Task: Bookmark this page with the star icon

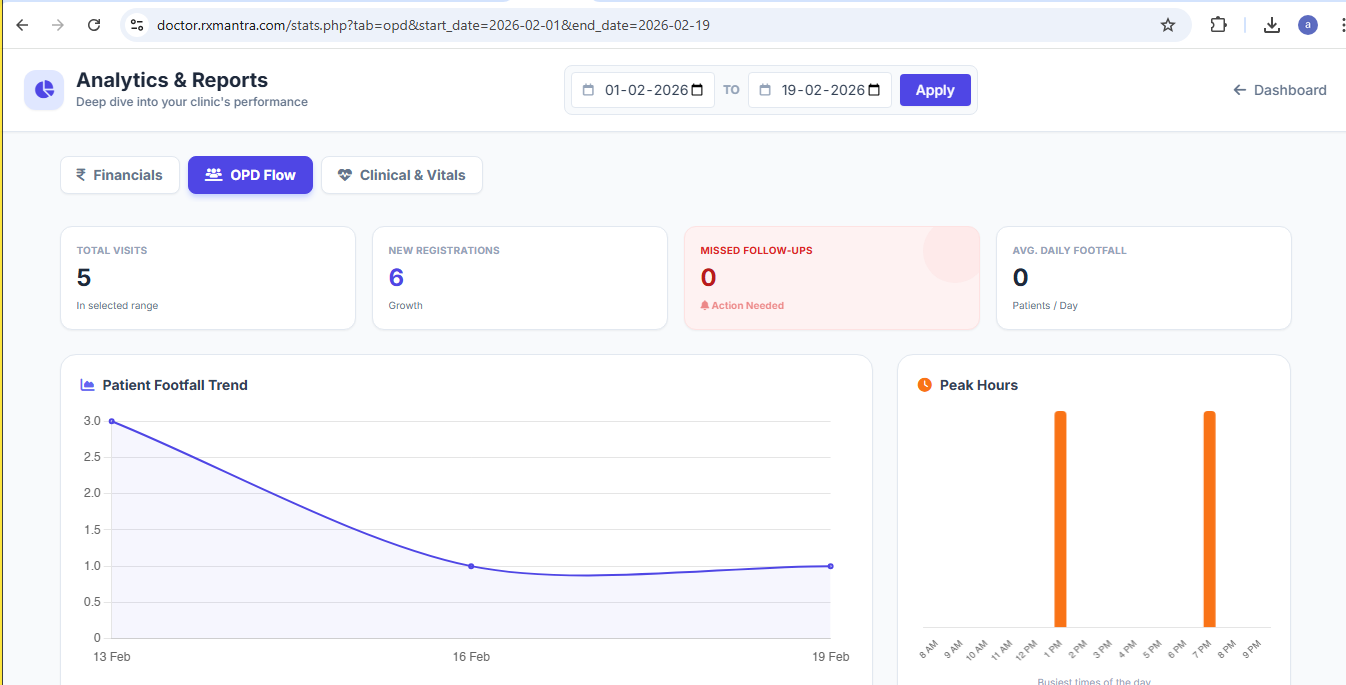Action: 1167,25
